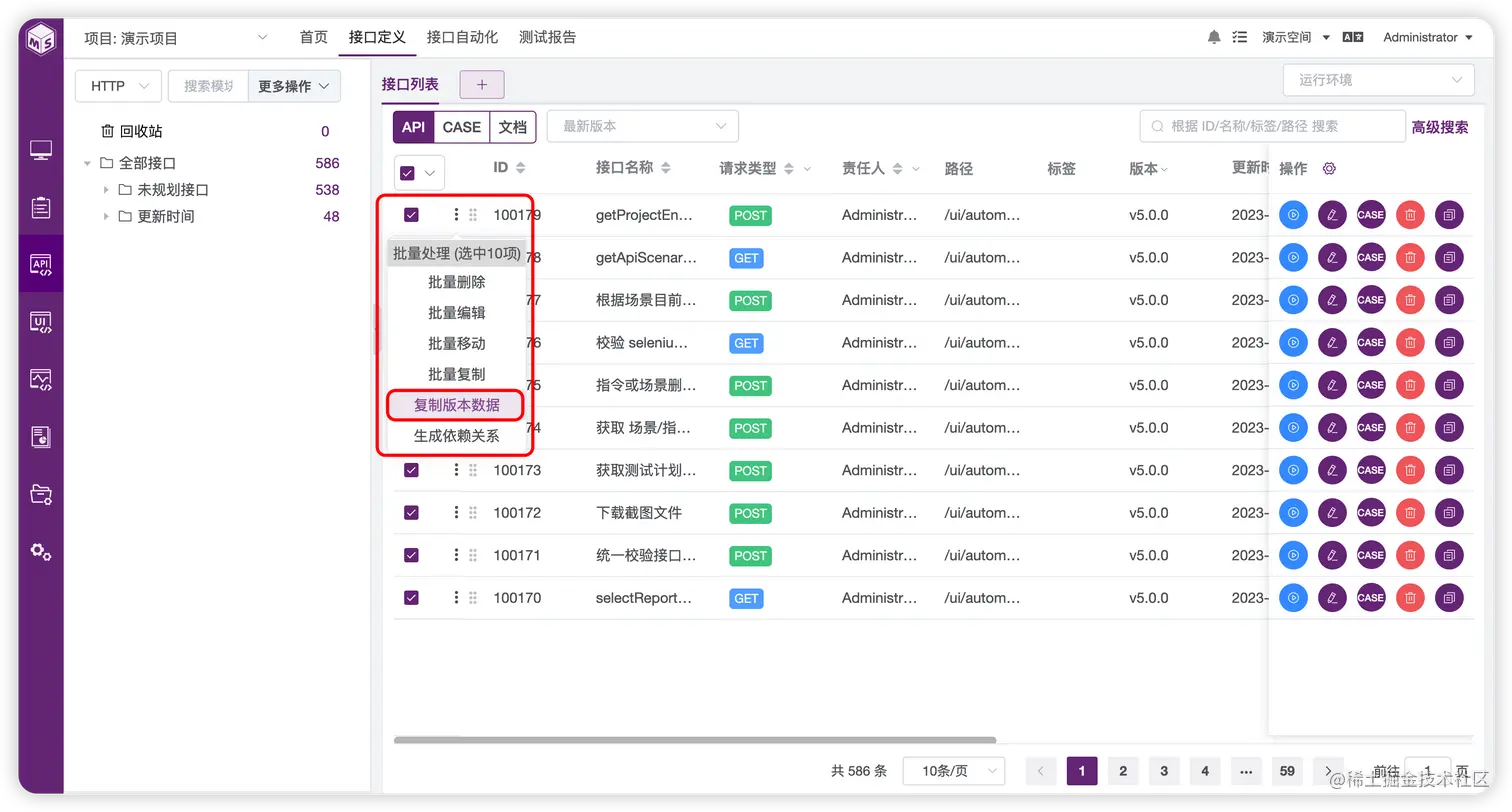This screenshot has height=812, width=1512.
Task: Open the table column settings gear icon
Action: 1328,168
